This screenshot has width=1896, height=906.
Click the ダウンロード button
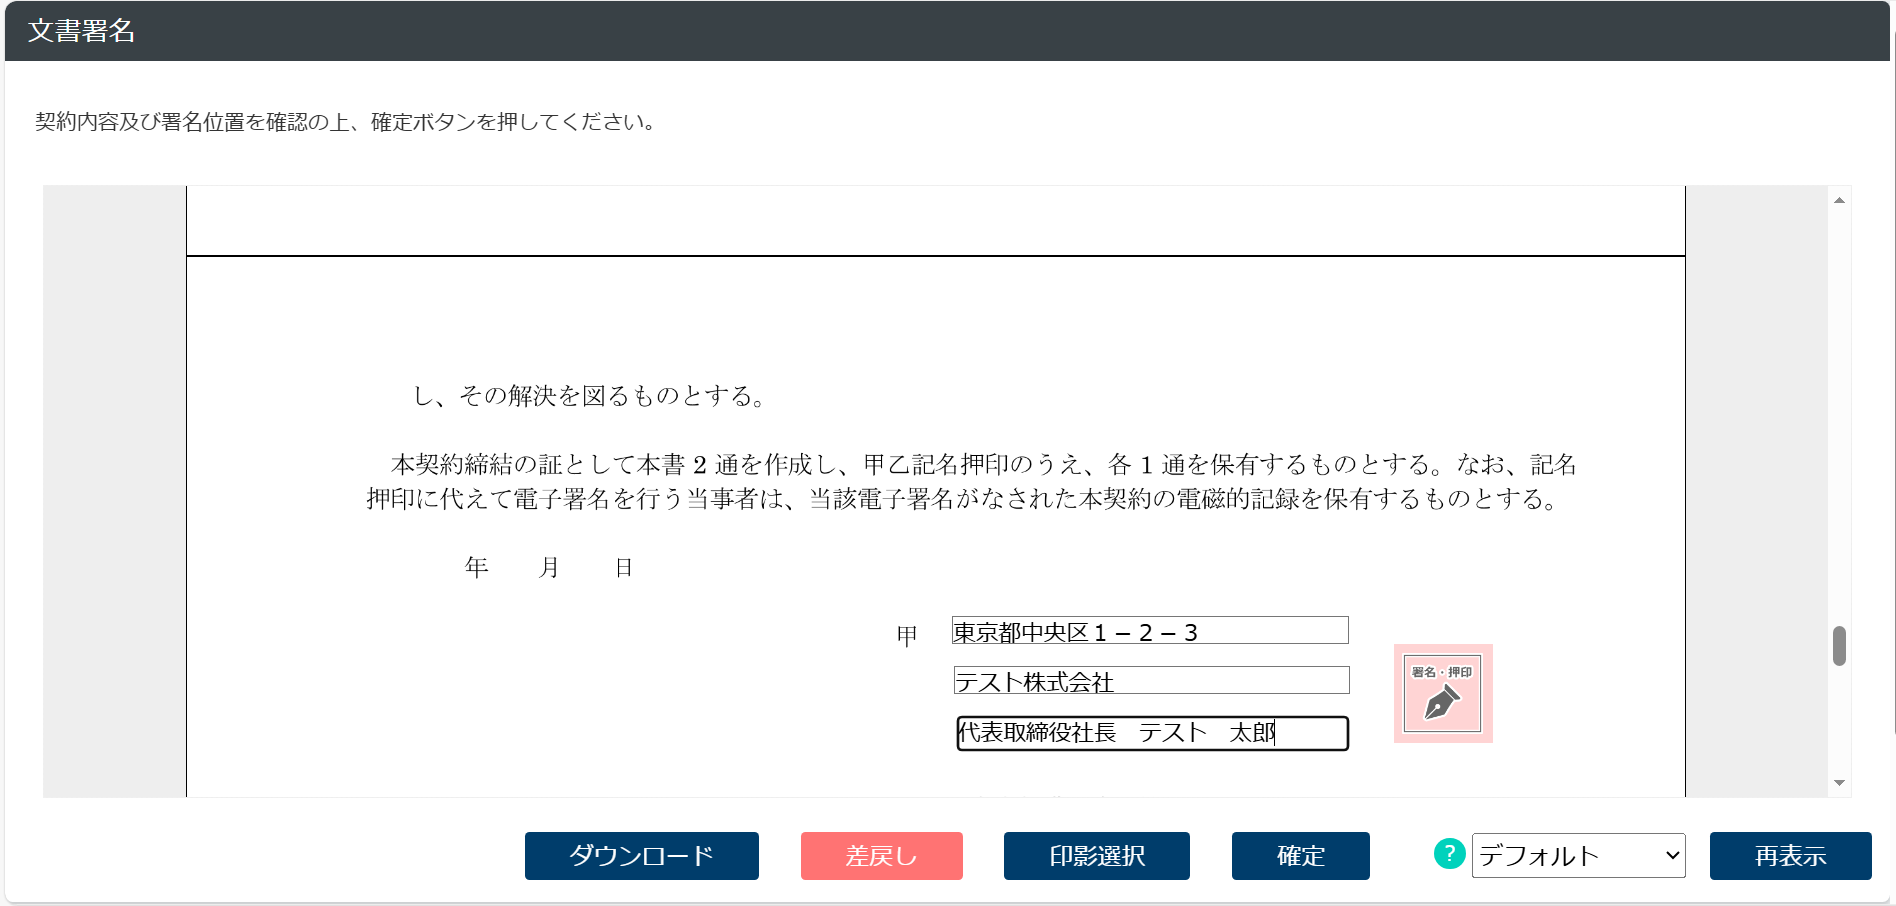pyautogui.click(x=641, y=856)
